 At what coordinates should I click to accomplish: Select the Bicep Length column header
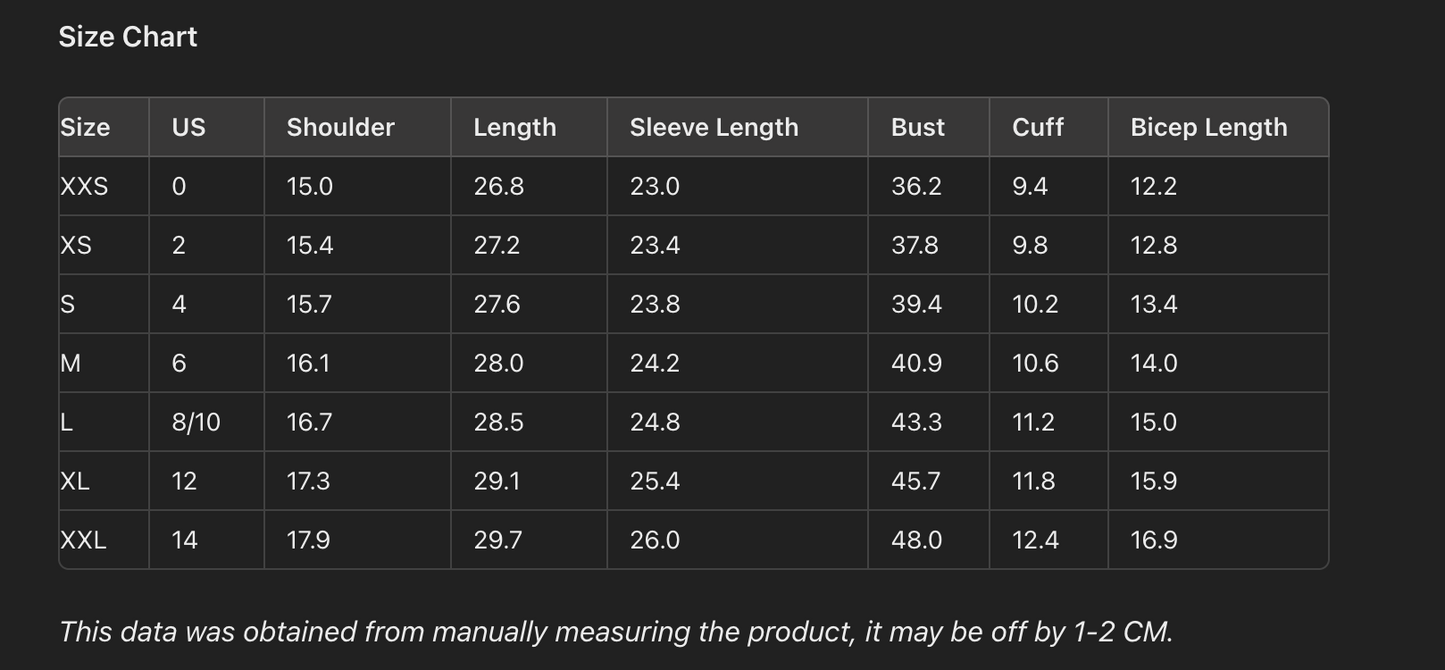[x=1208, y=127]
